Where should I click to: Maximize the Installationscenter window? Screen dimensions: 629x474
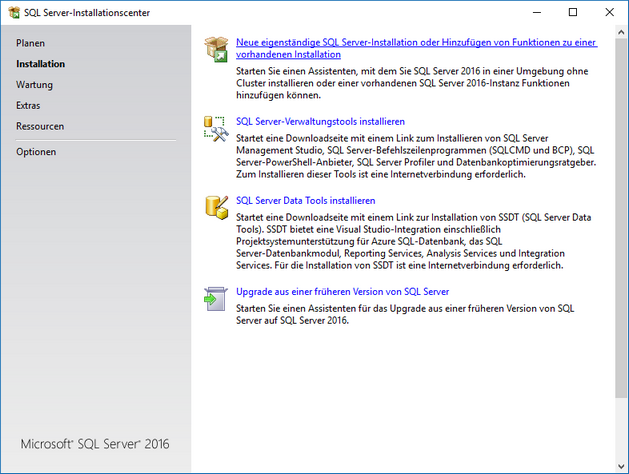pos(573,12)
